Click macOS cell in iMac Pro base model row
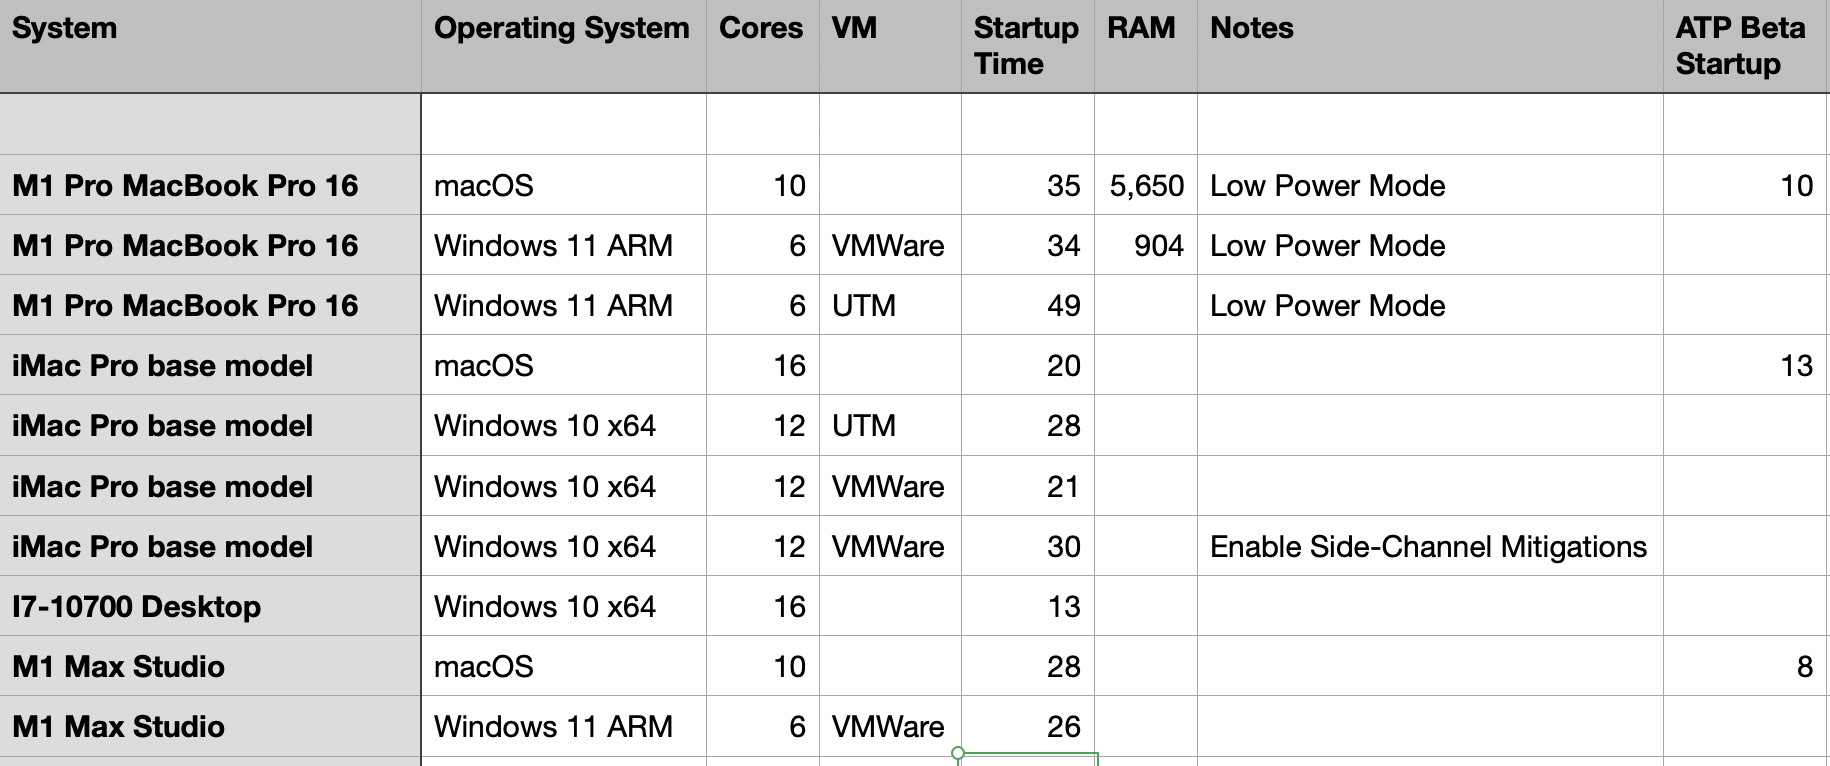Screen dimensions: 1830x766 pos(564,365)
